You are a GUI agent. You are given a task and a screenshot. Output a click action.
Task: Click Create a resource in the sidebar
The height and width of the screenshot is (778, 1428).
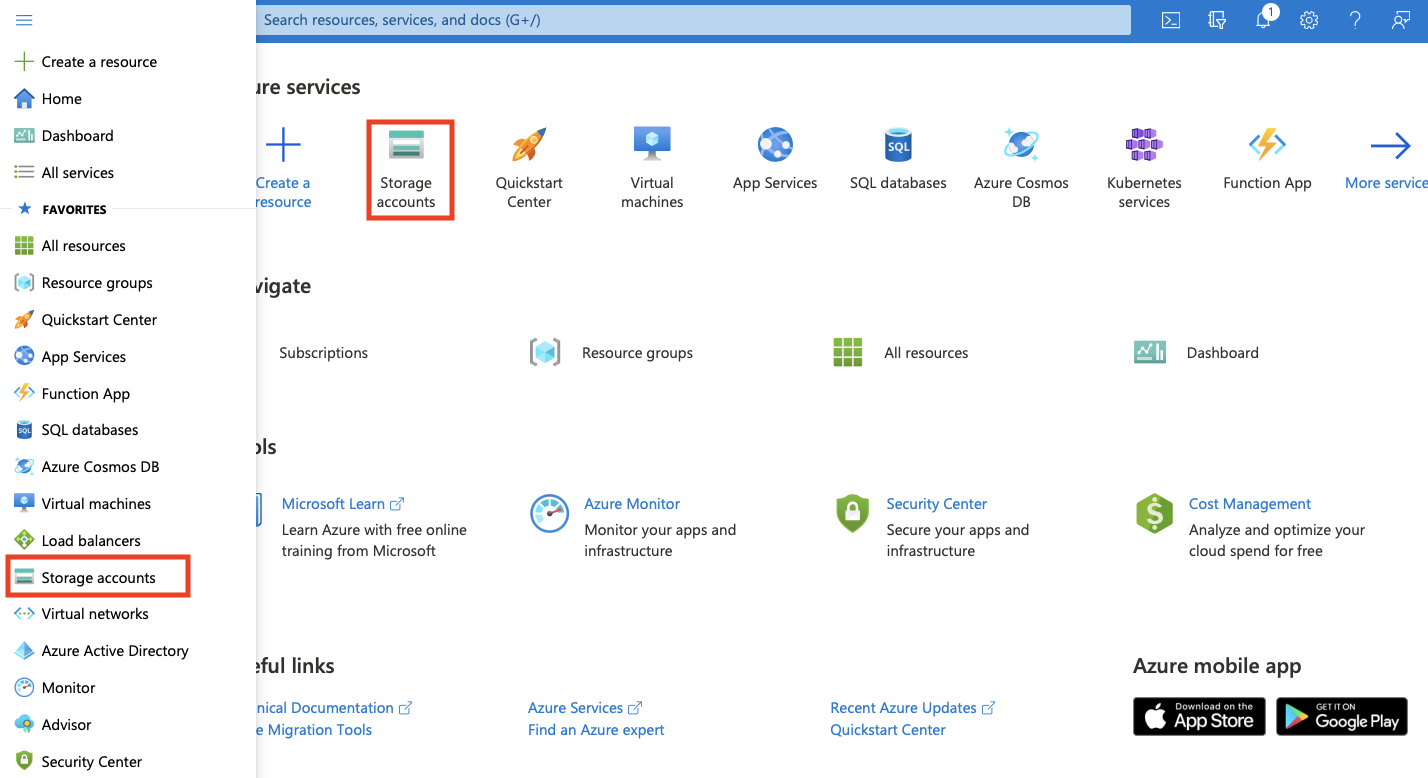click(98, 62)
